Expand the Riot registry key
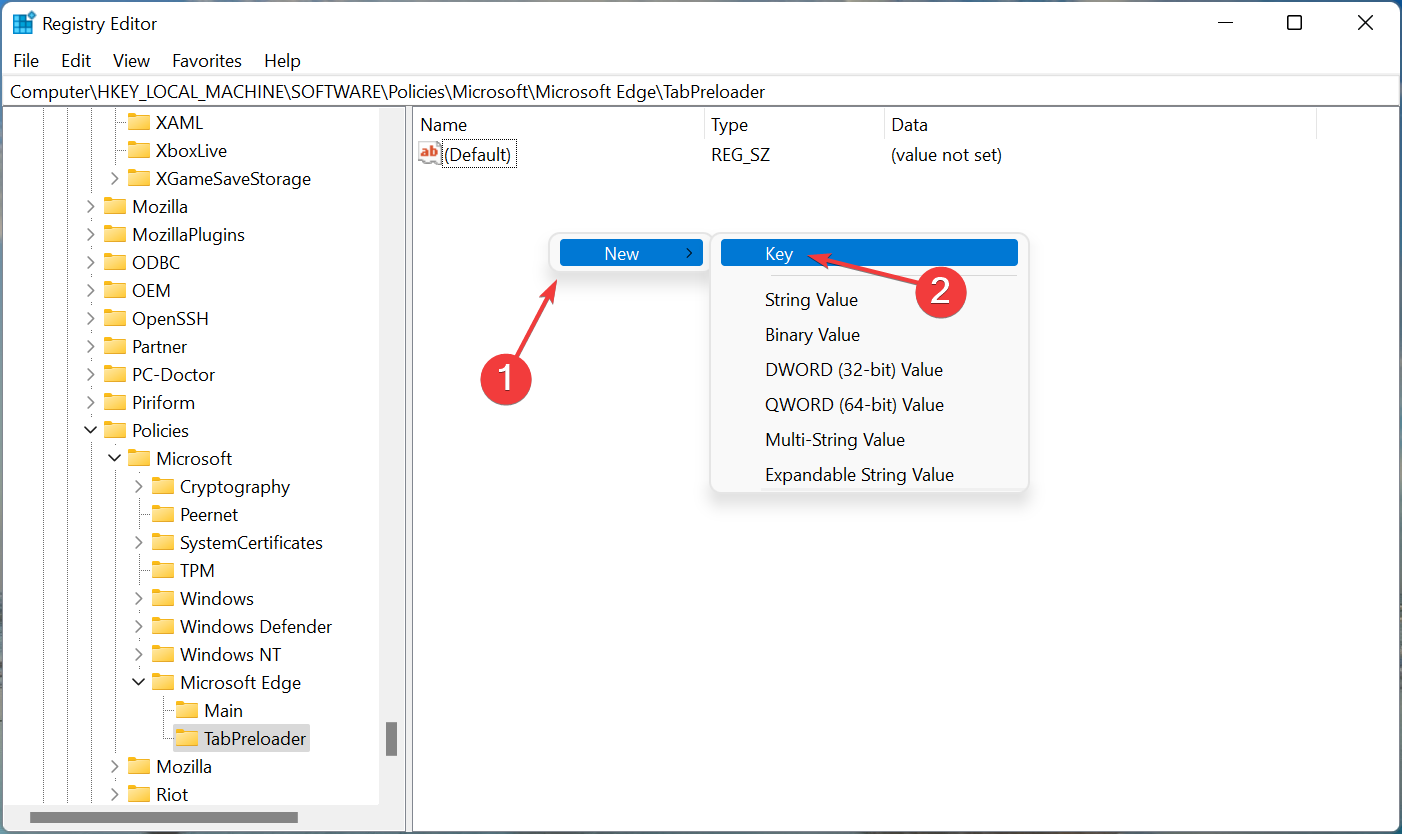The image size is (1402, 834). pos(117,794)
